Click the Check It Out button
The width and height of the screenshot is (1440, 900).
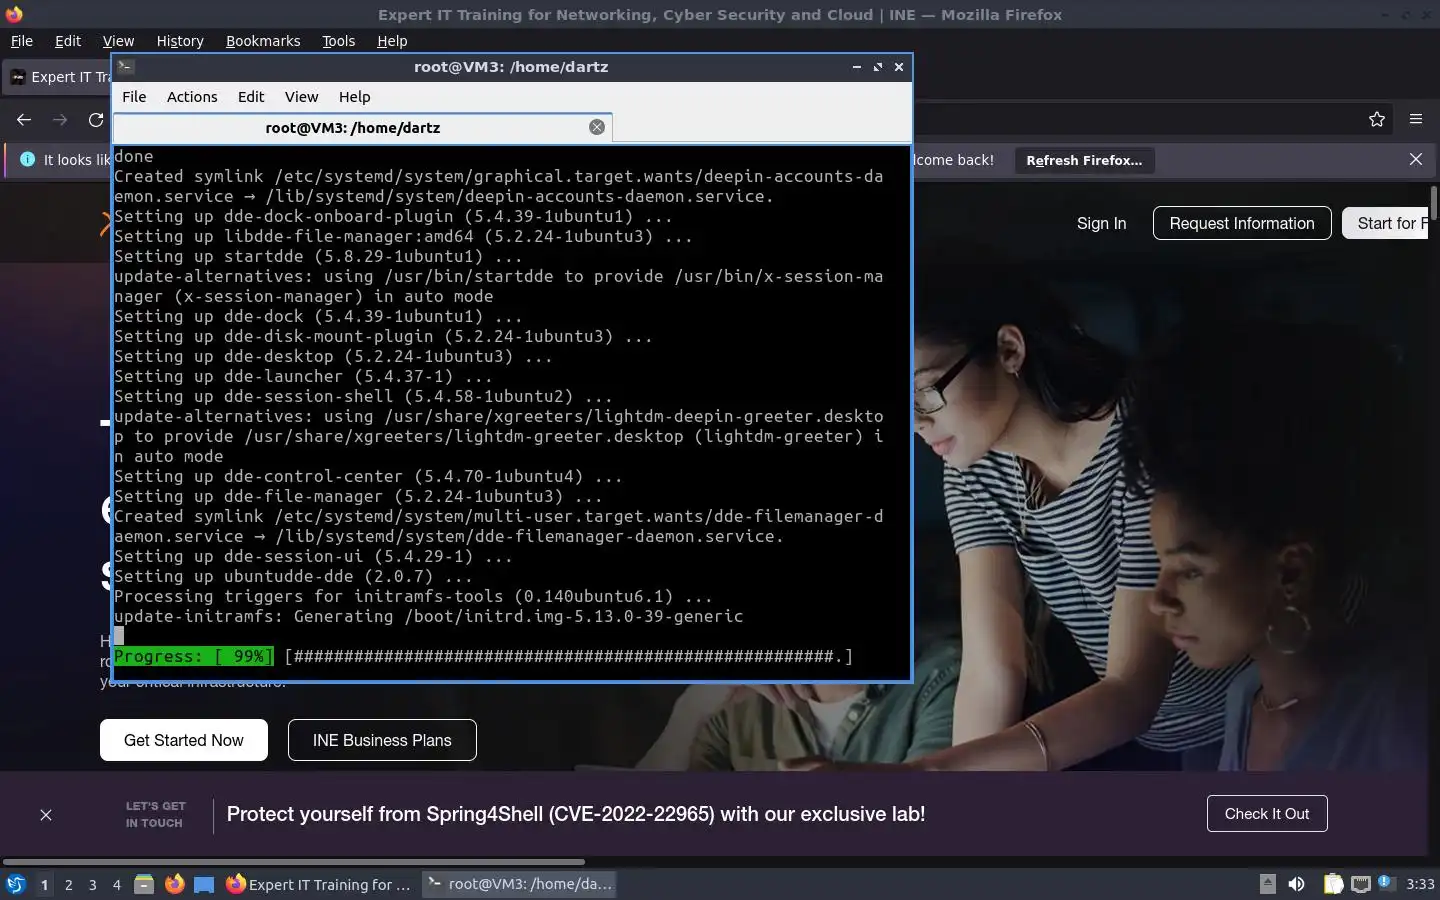[x=1267, y=814]
